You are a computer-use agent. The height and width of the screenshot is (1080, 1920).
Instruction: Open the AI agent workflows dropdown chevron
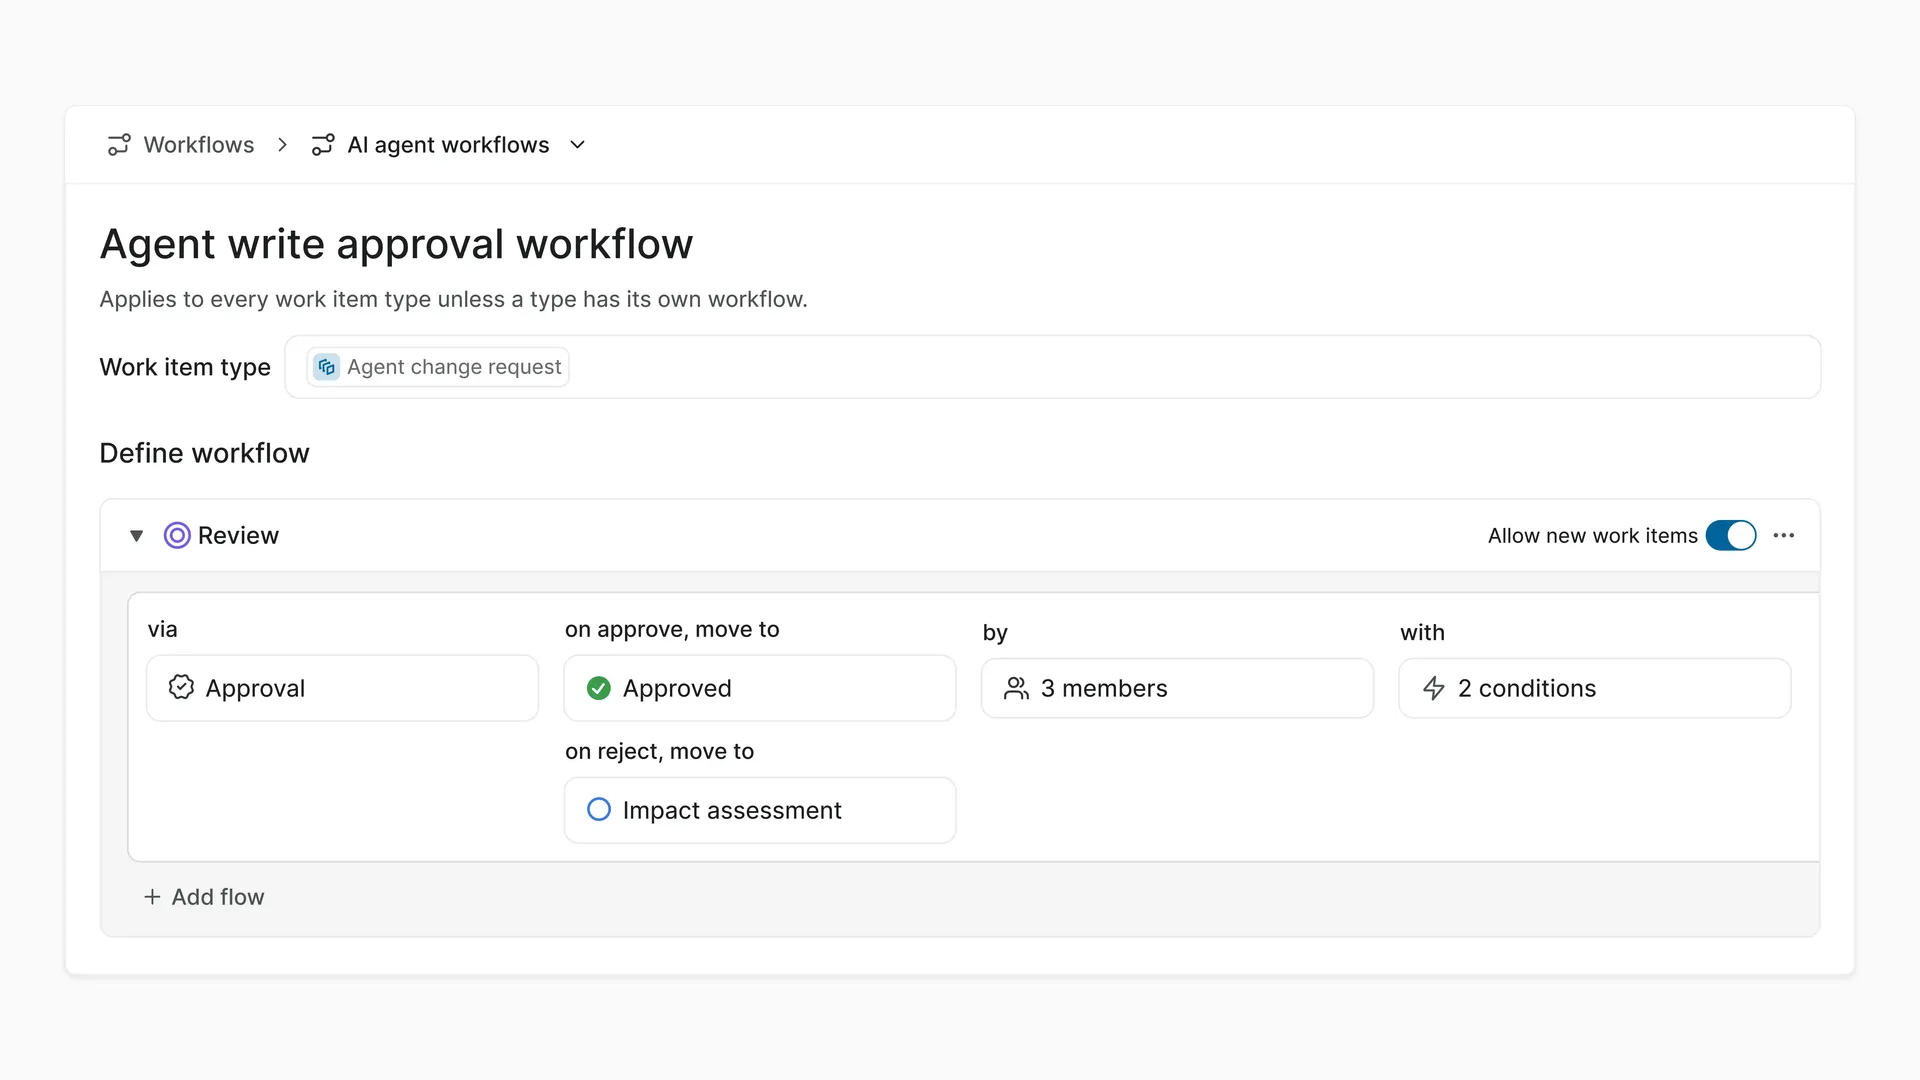[577, 145]
